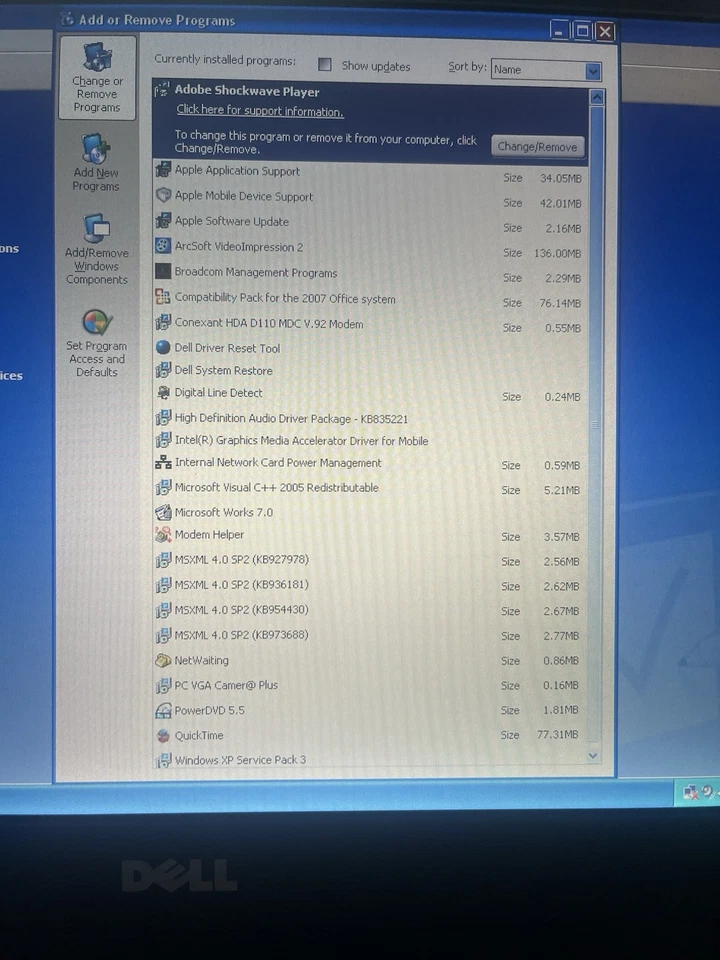This screenshot has height=960, width=720.
Task: Click the Dell System Restore icon
Action: (x=163, y=369)
